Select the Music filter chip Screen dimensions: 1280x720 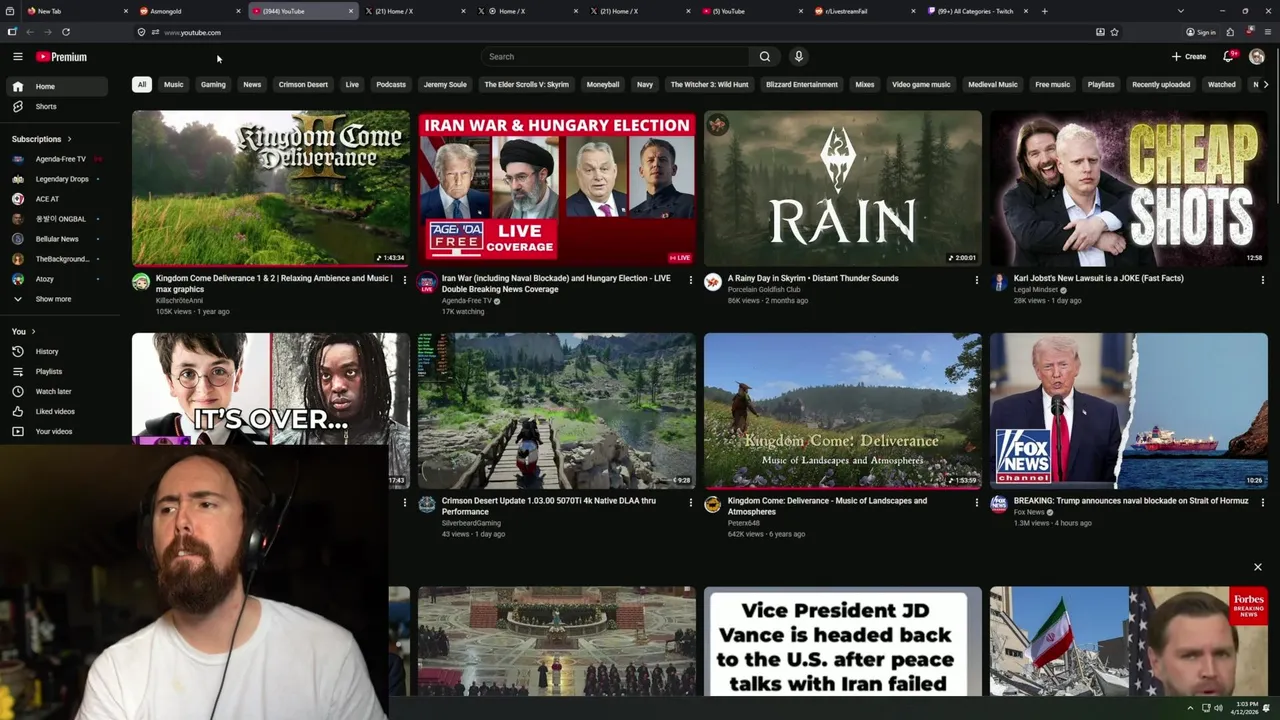173,85
